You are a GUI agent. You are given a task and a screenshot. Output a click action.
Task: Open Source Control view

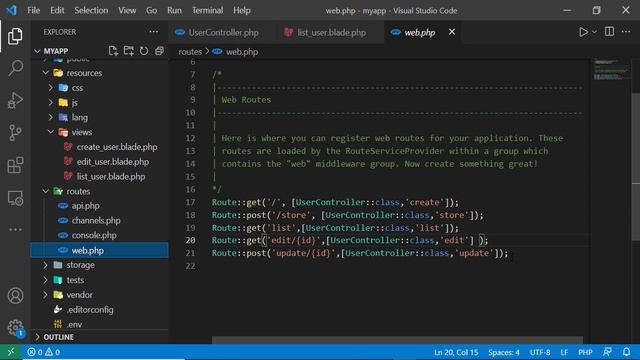(x=15, y=133)
